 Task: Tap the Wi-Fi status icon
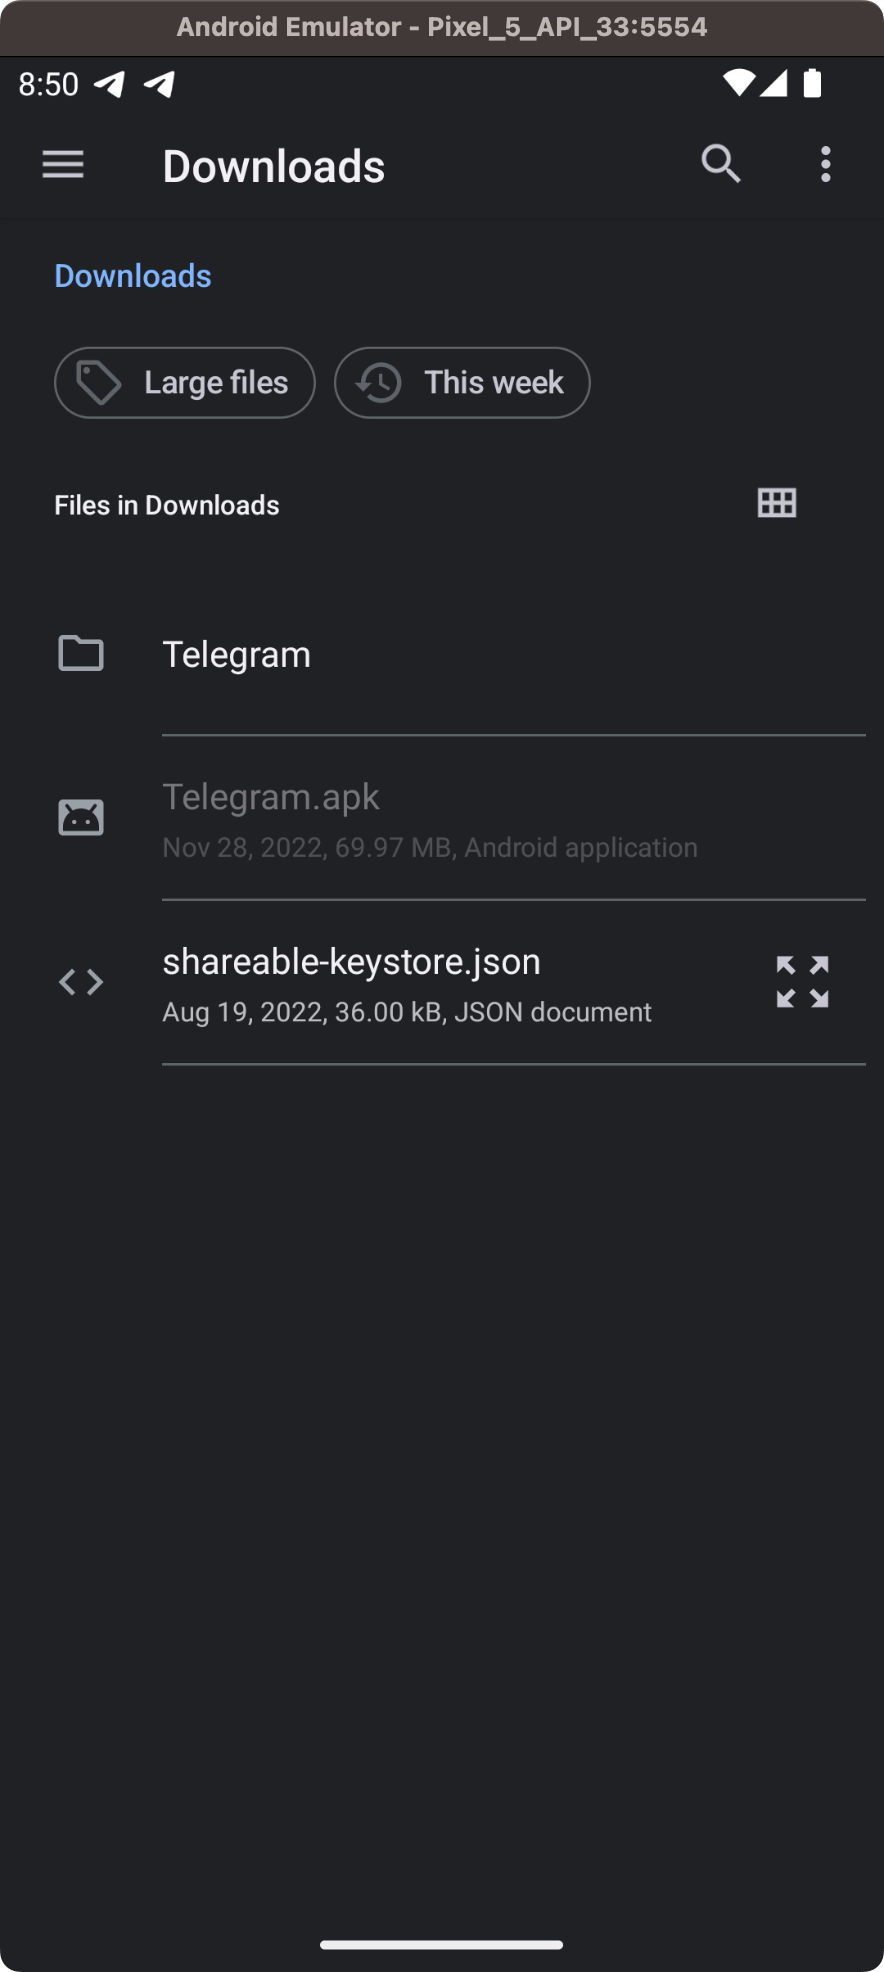pyautogui.click(x=739, y=83)
